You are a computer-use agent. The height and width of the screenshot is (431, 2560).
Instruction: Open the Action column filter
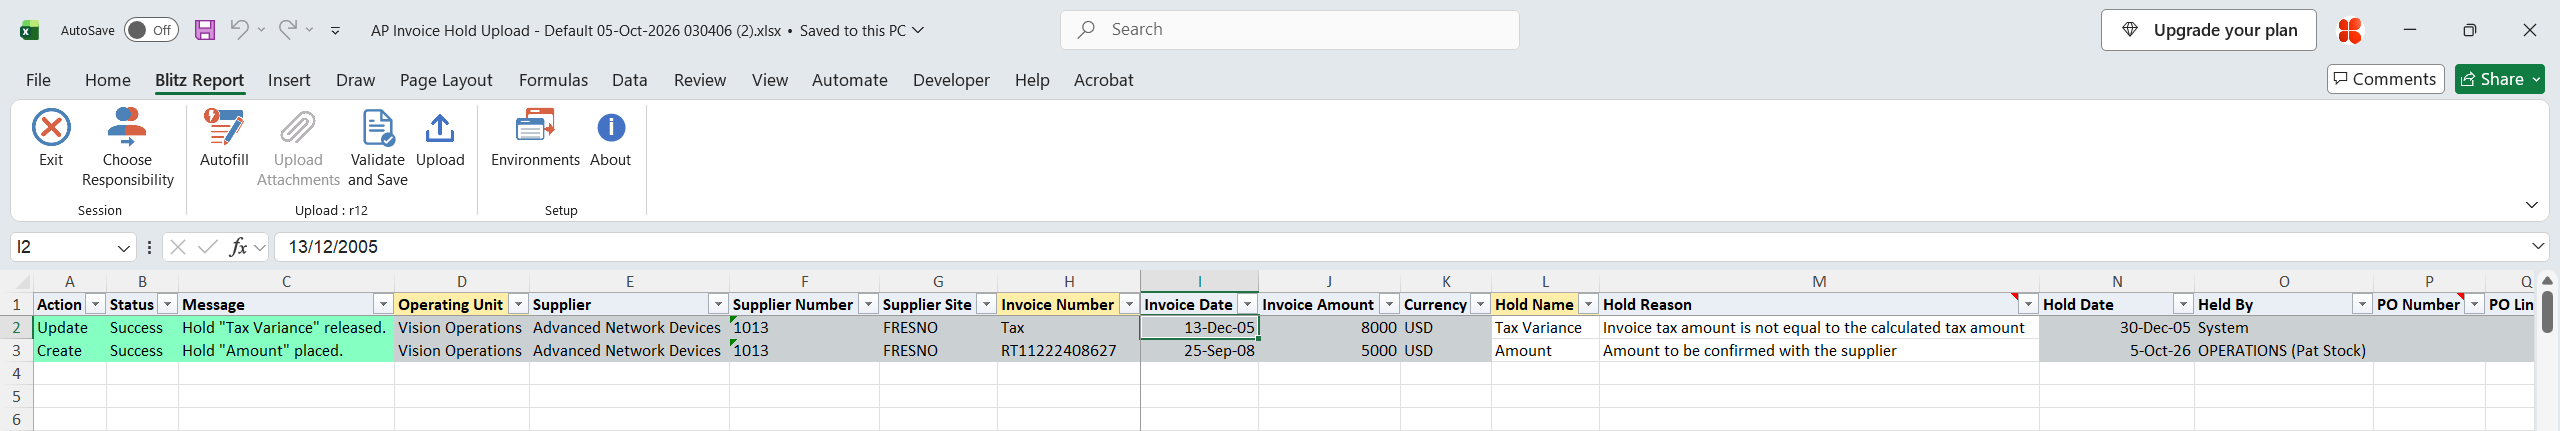pyautogui.click(x=95, y=304)
